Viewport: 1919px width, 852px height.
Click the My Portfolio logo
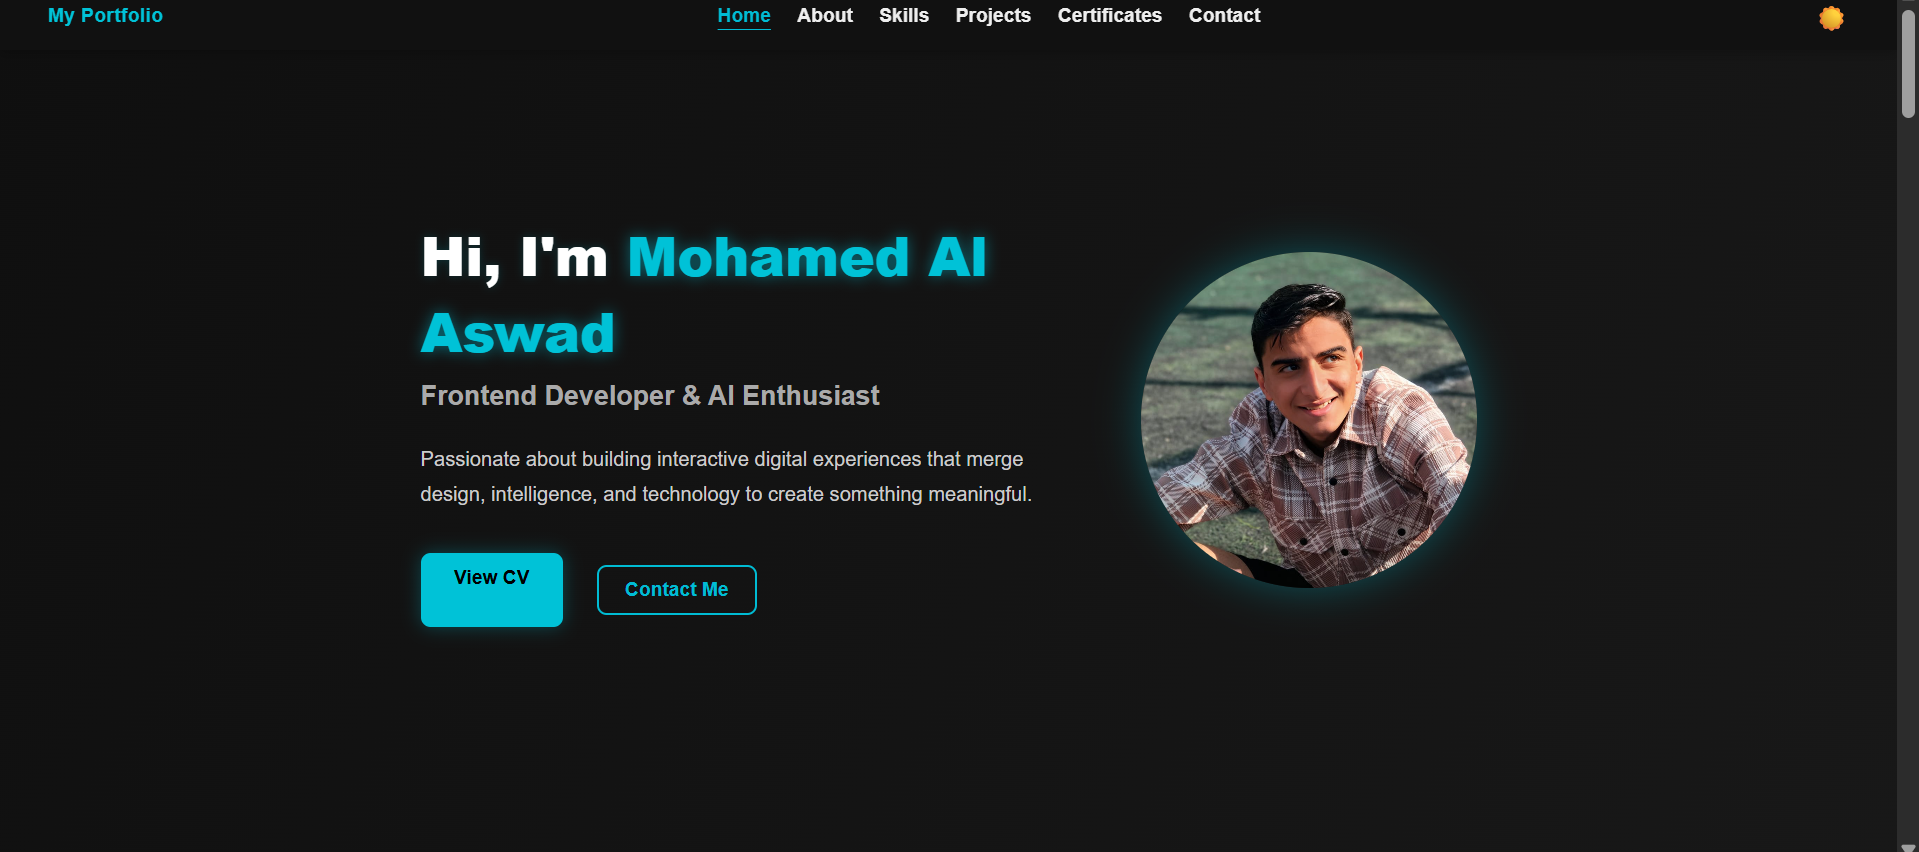105,15
